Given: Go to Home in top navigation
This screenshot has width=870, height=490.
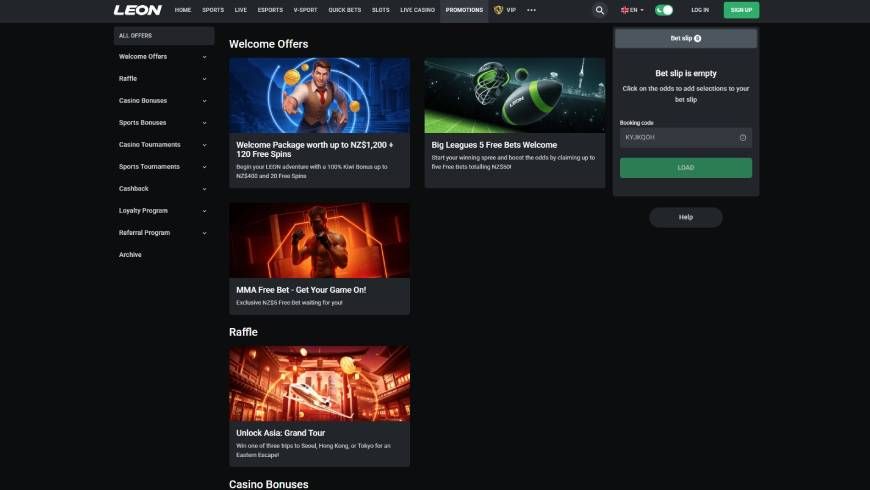Looking at the screenshot, I should [x=183, y=10].
